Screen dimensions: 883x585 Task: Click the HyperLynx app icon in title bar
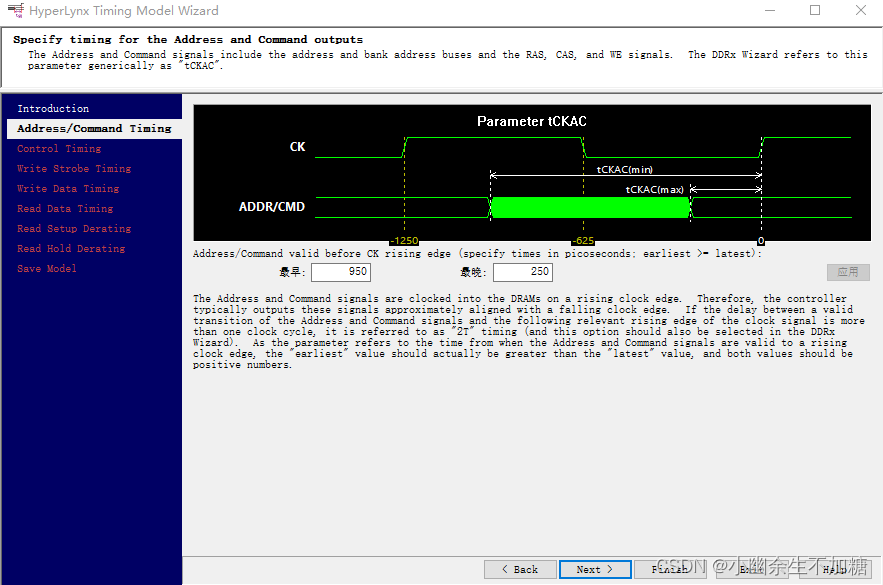[16, 10]
